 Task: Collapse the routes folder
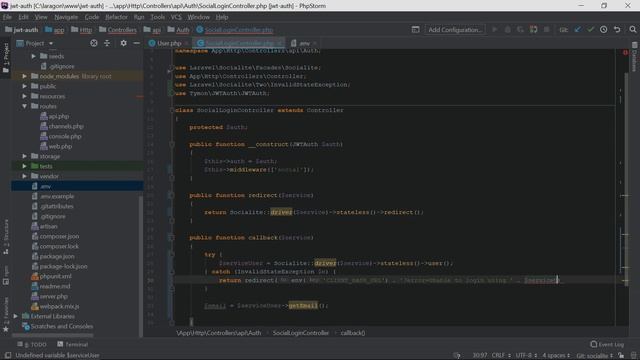point(24,106)
